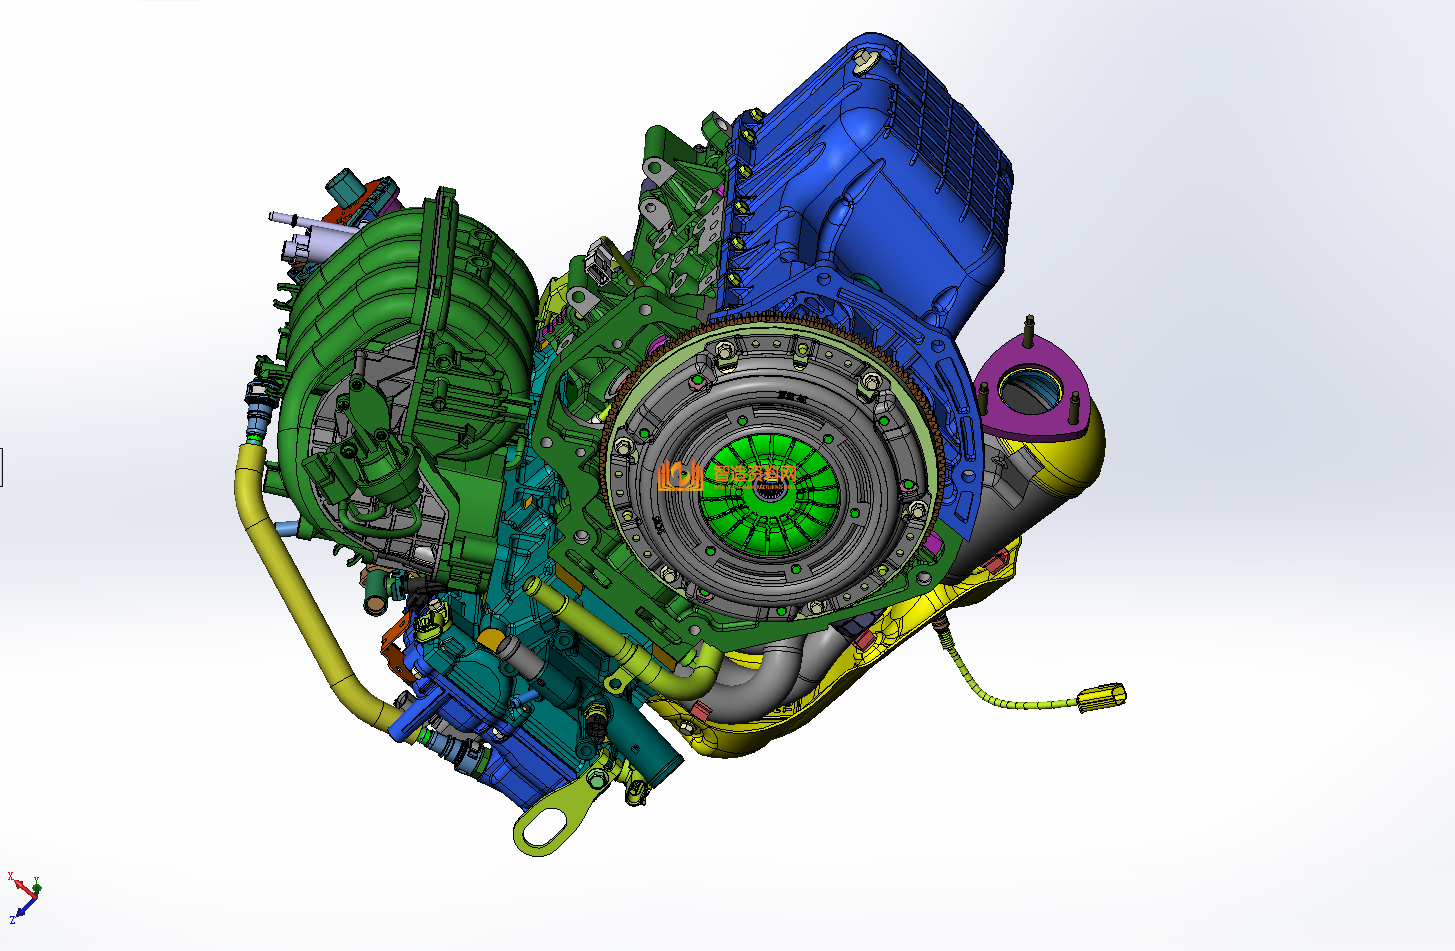Pick the purple exhaust flange
Image resolution: width=1455 pixels, height=951 pixels.
click(1030, 392)
